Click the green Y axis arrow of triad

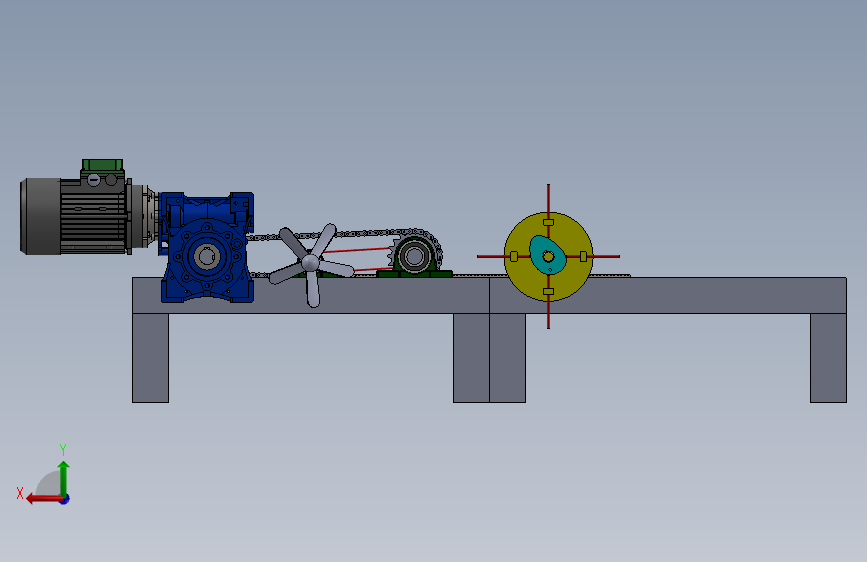coord(64,477)
